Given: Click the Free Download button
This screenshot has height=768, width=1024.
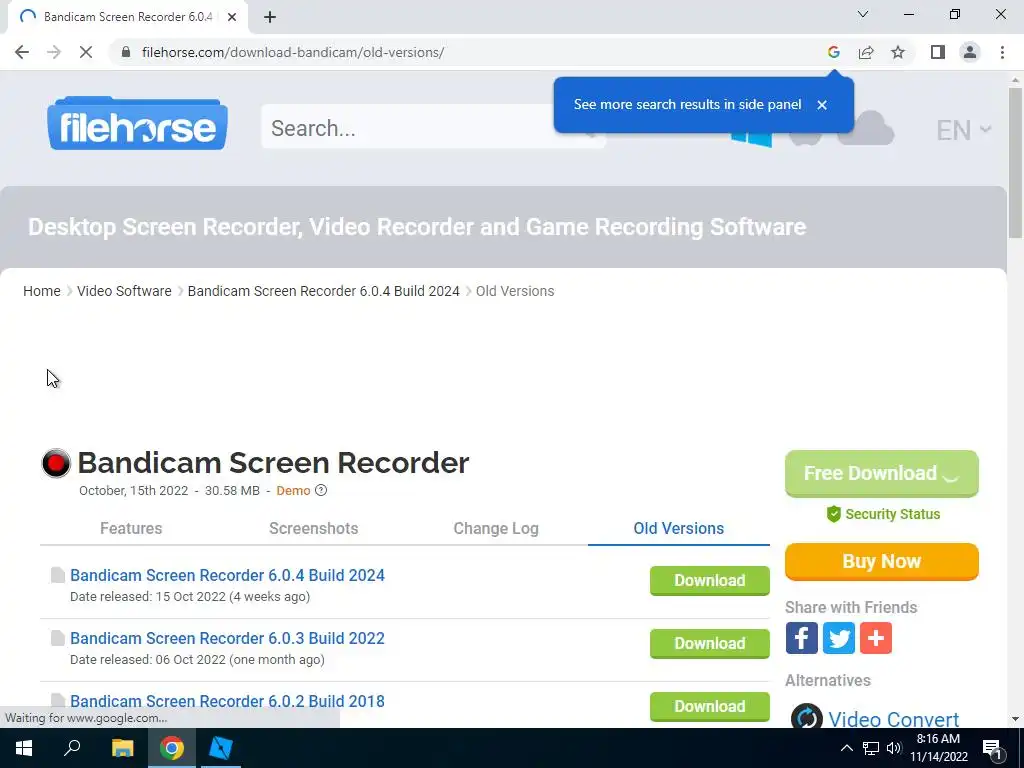Looking at the screenshot, I should click(882, 473).
